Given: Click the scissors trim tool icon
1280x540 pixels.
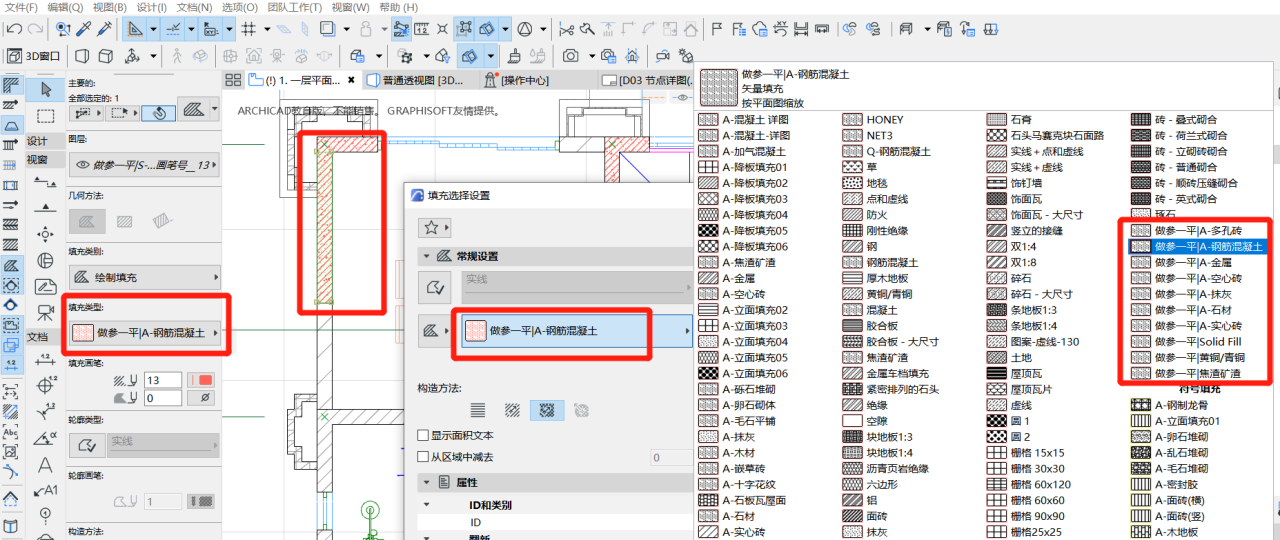Looking at the screenshot, I should 567,30.
